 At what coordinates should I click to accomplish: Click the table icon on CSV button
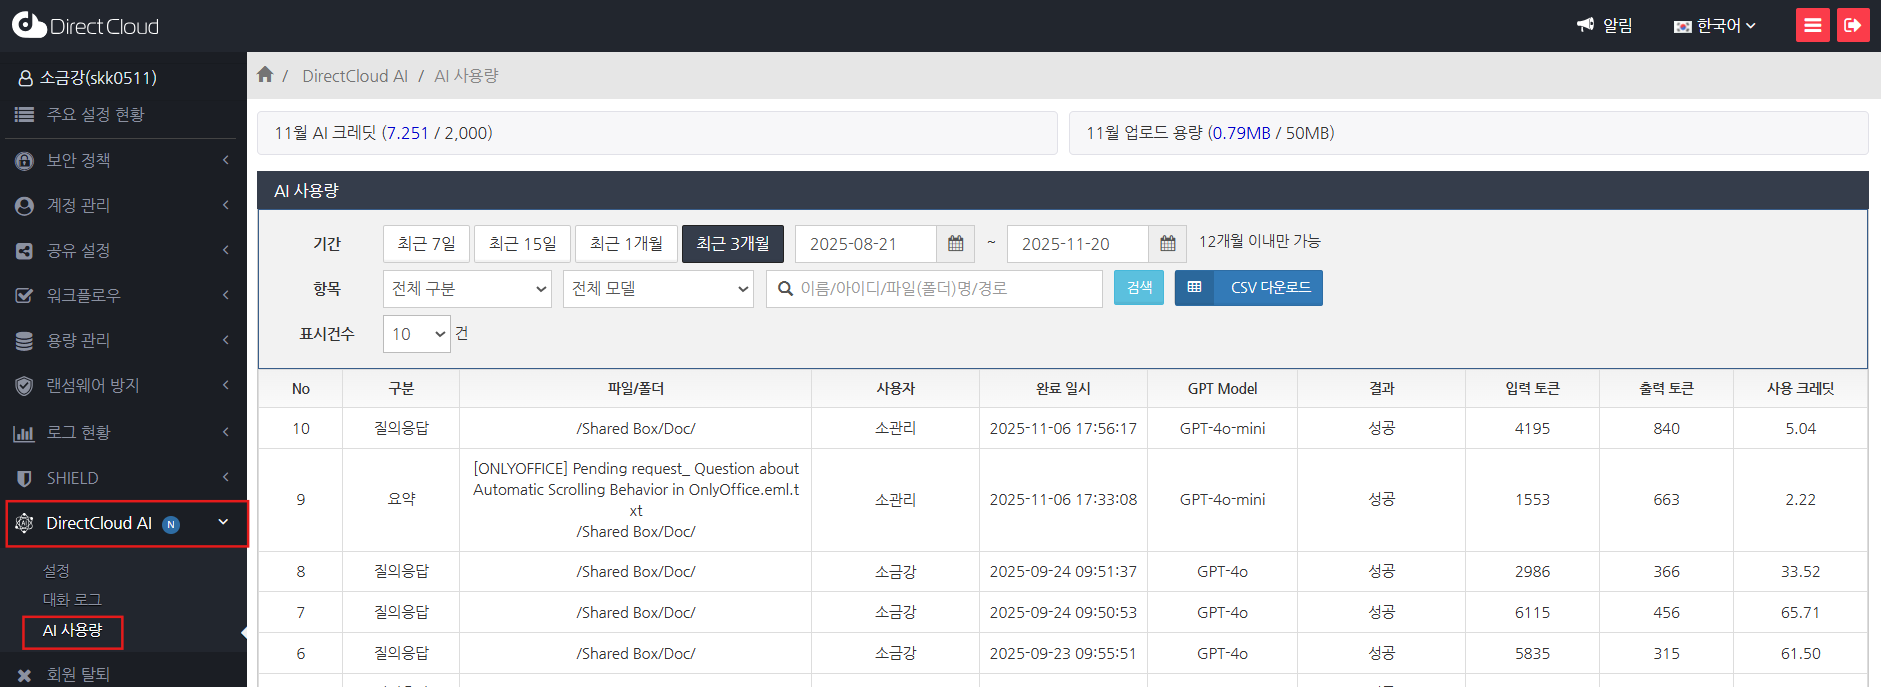click(1194, 288)
